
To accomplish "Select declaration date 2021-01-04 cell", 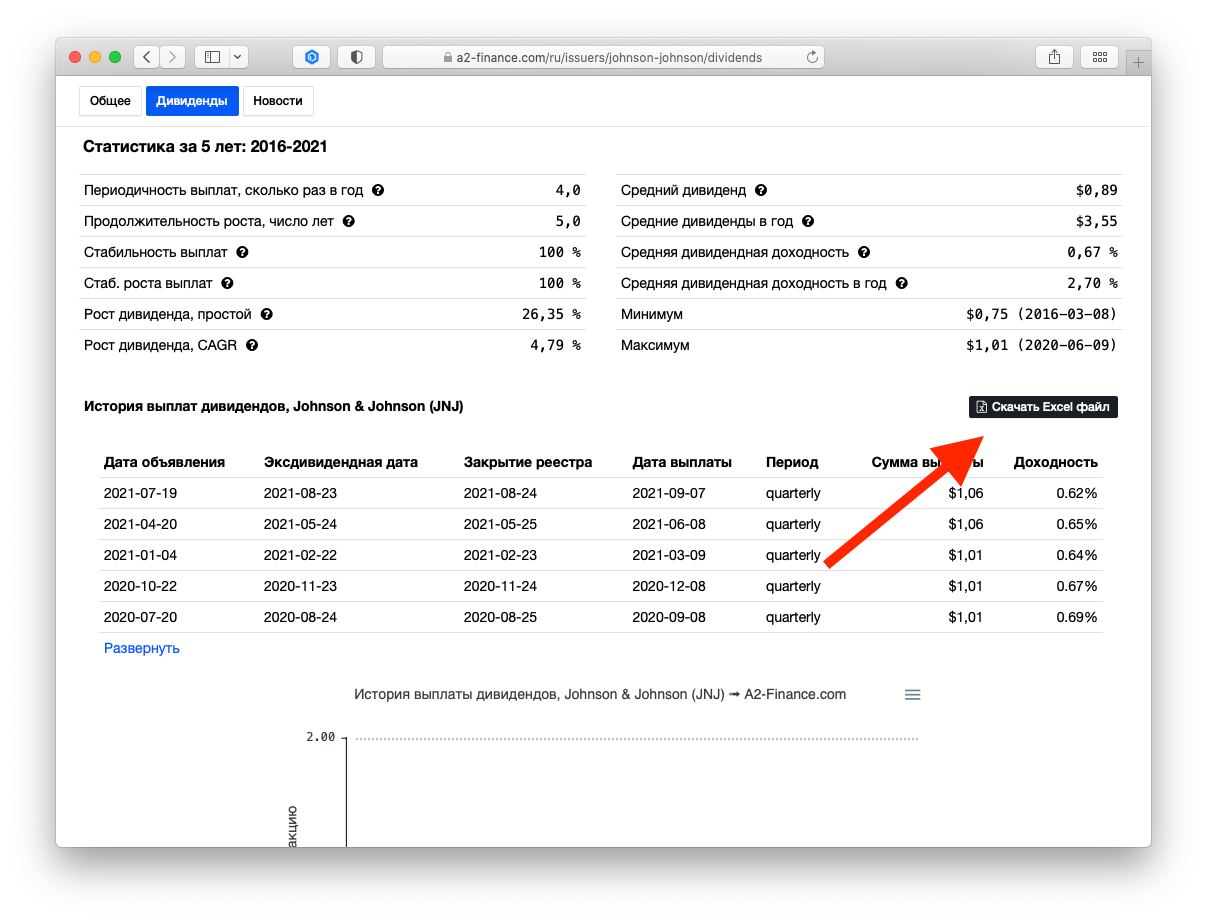I will coord(141,555).
